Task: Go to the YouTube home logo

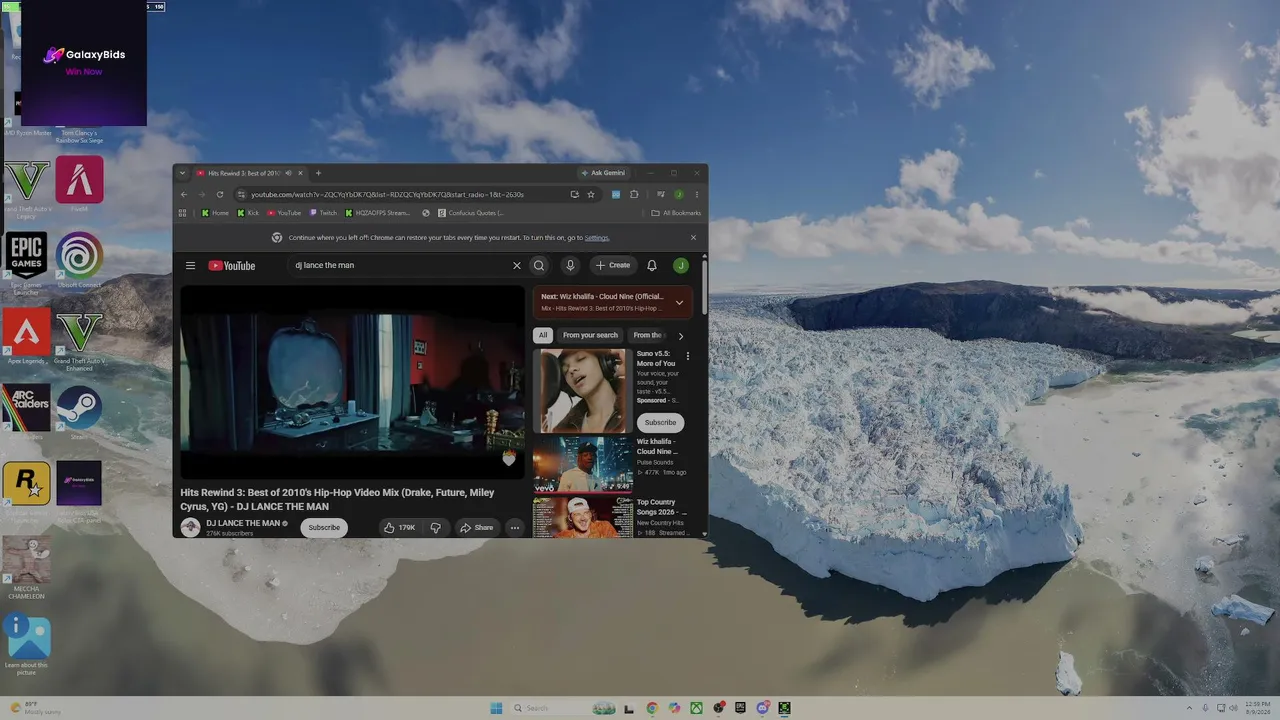Action: (232, 265)
